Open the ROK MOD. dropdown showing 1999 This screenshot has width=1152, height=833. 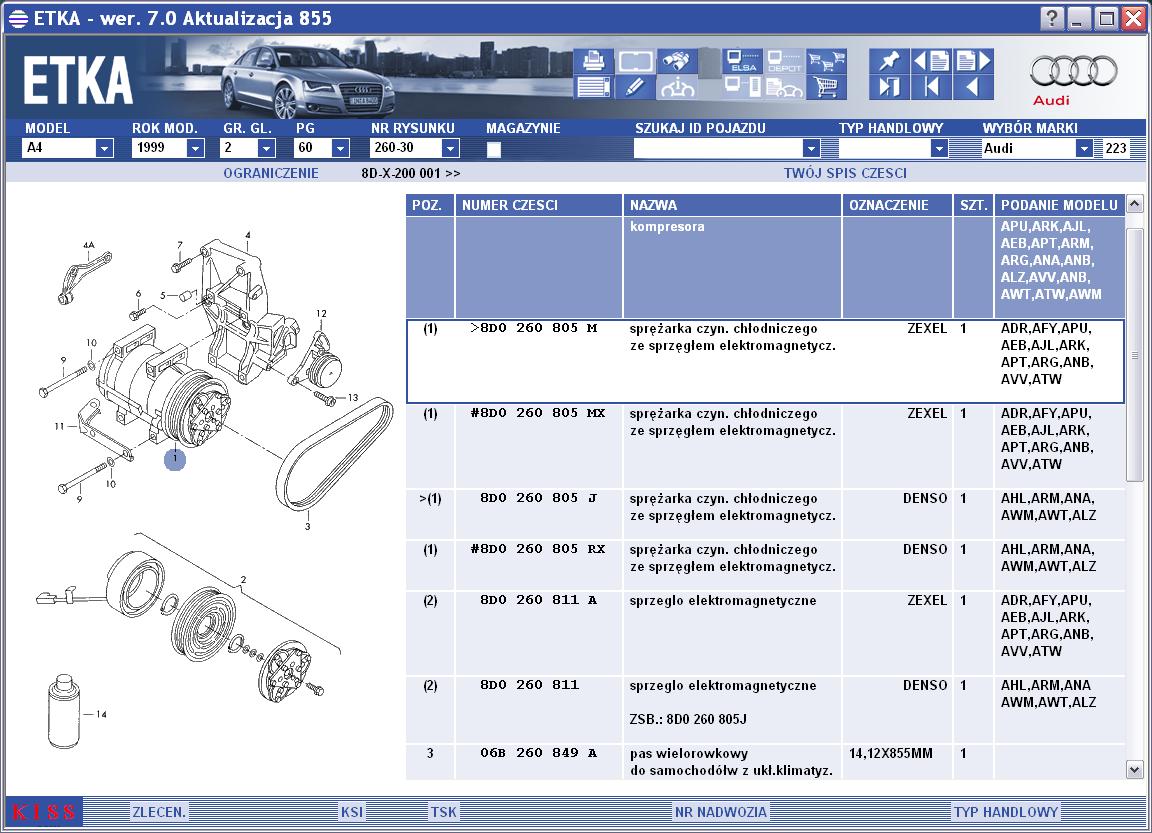point(195,148)
